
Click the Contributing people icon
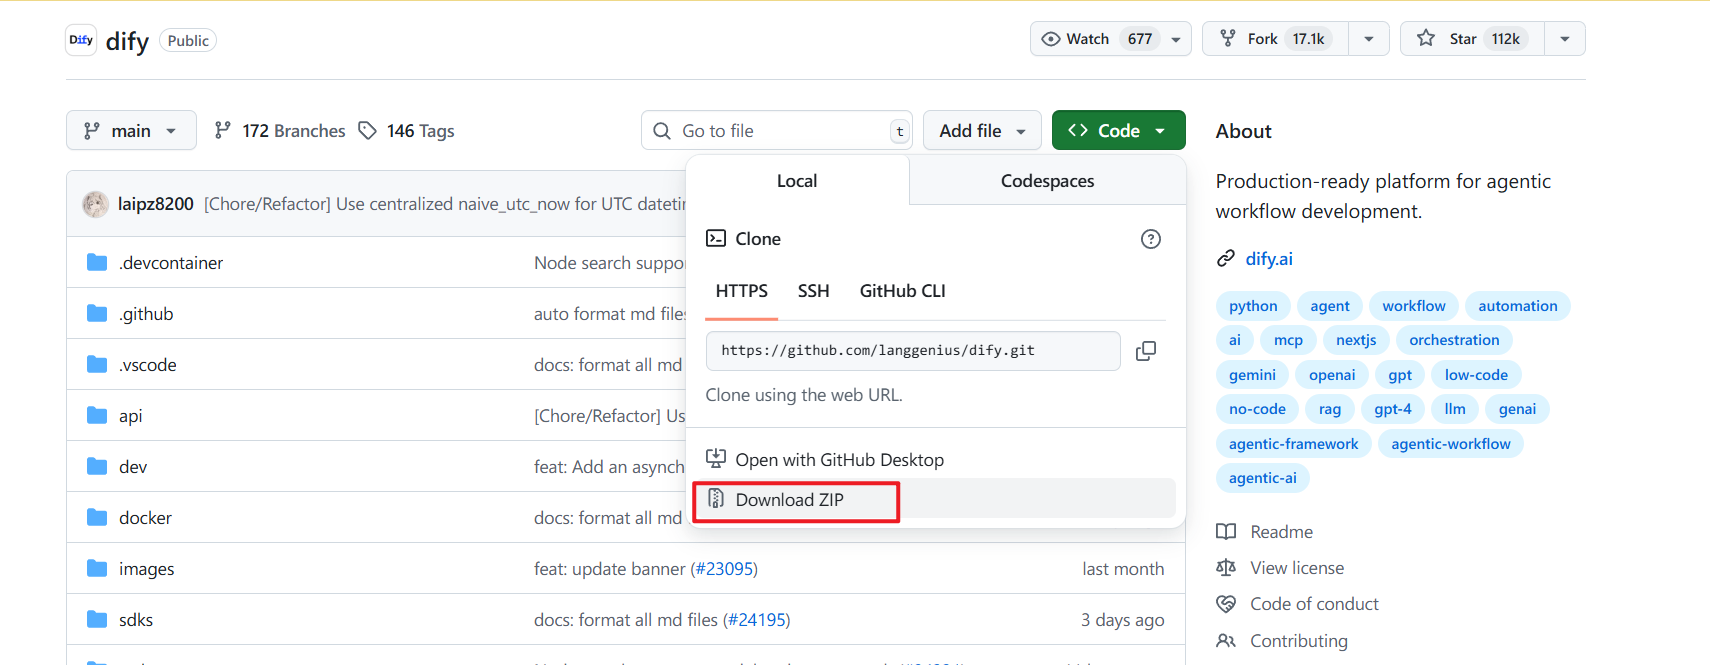coord(1226,641)
